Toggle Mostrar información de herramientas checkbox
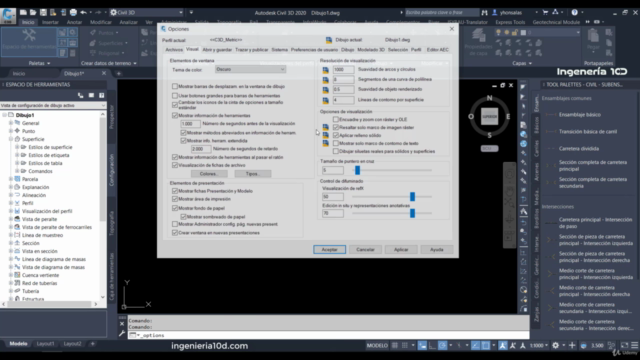640x360 pixels. coord(175,116)
